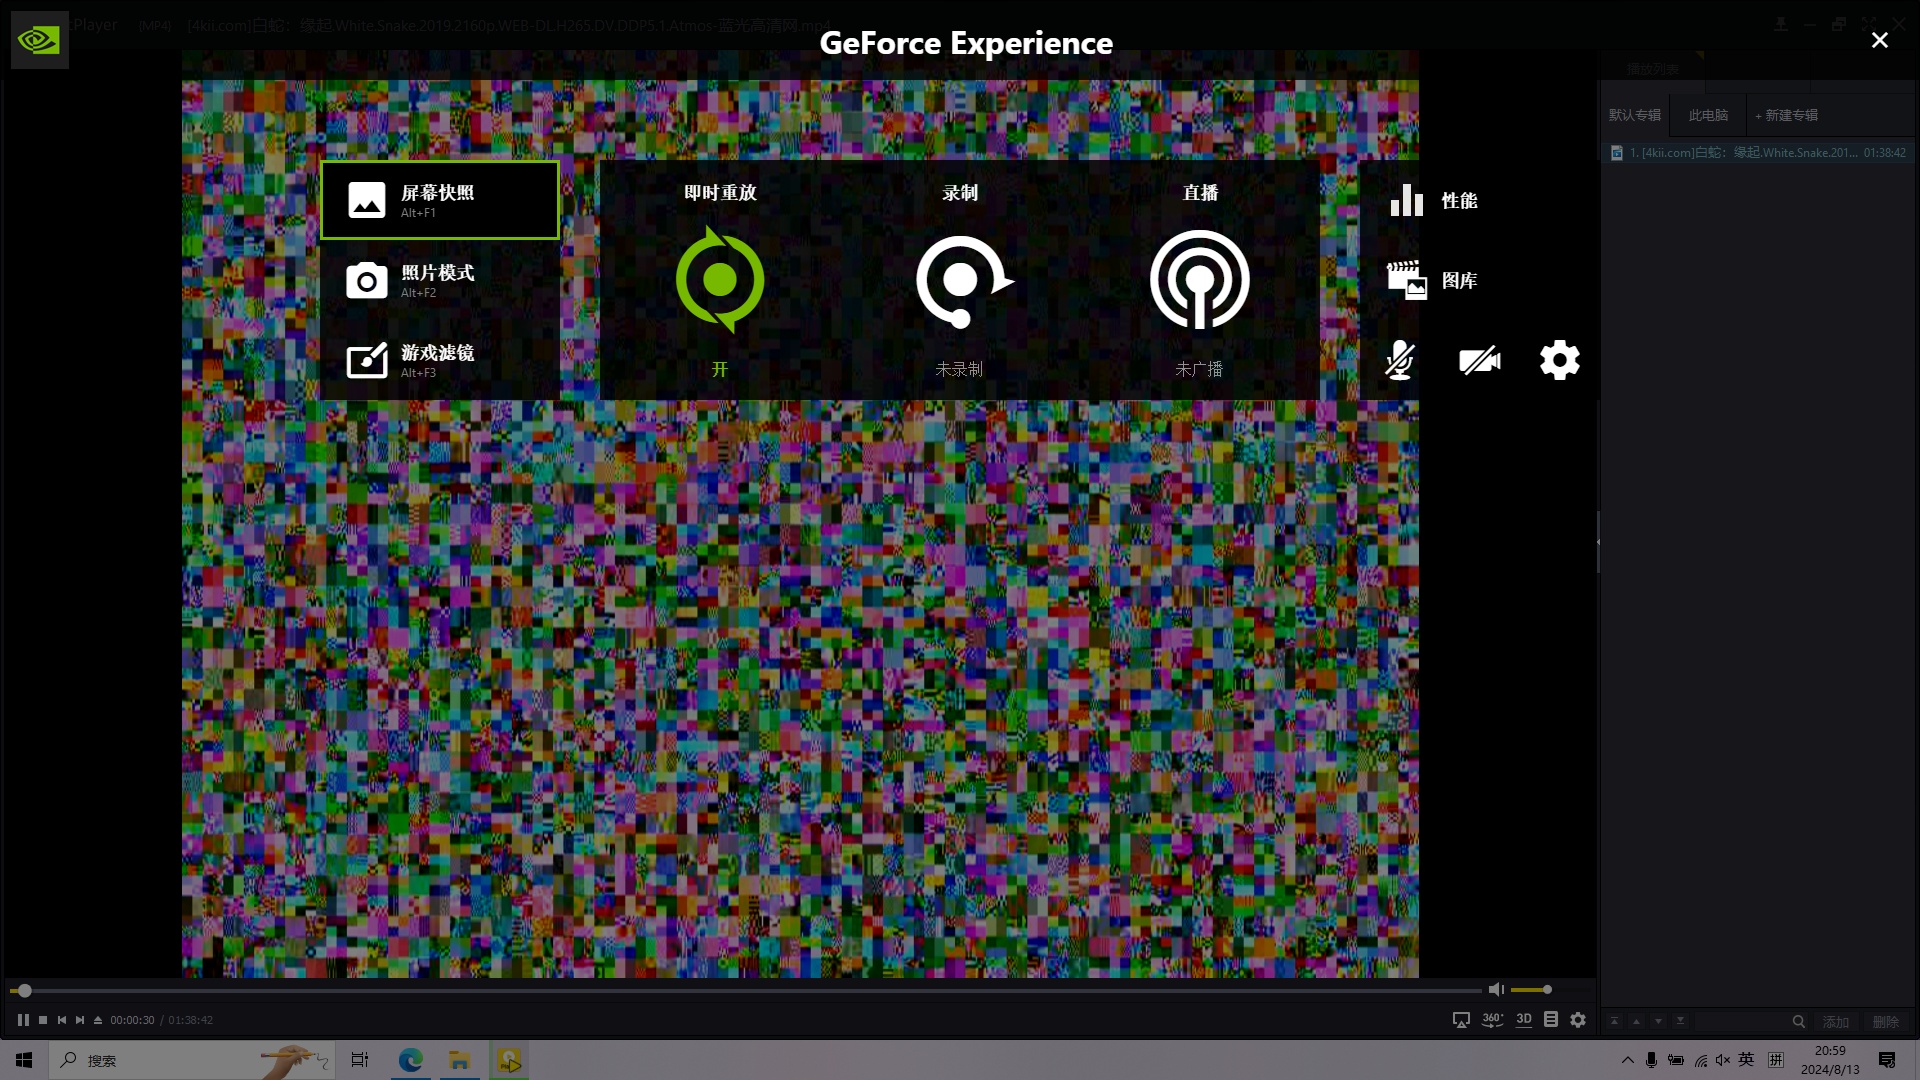Click the tray muted volume icon
The height and width of the screenshot is (1080, 1920).
click(1722, 1060)
